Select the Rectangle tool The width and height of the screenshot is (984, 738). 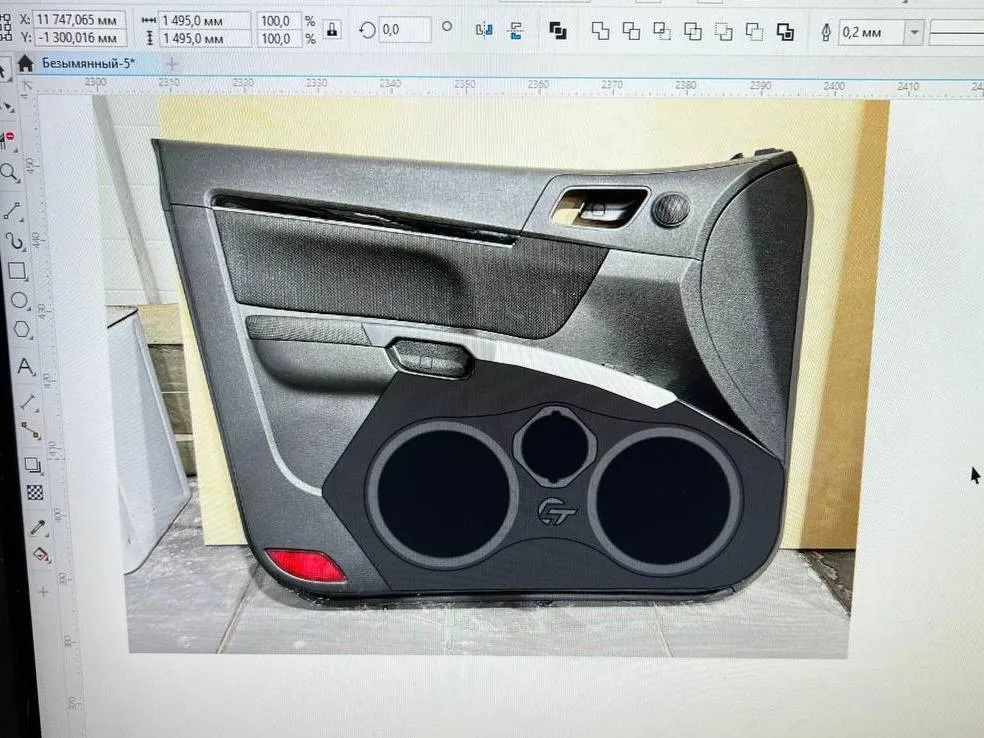pos(17,271)
